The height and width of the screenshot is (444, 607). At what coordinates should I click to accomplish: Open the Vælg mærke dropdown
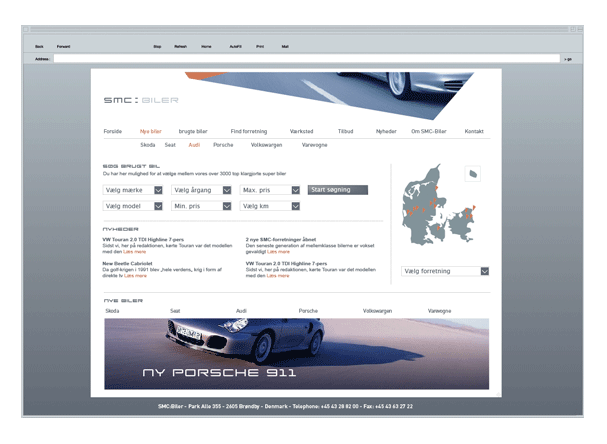133,189
